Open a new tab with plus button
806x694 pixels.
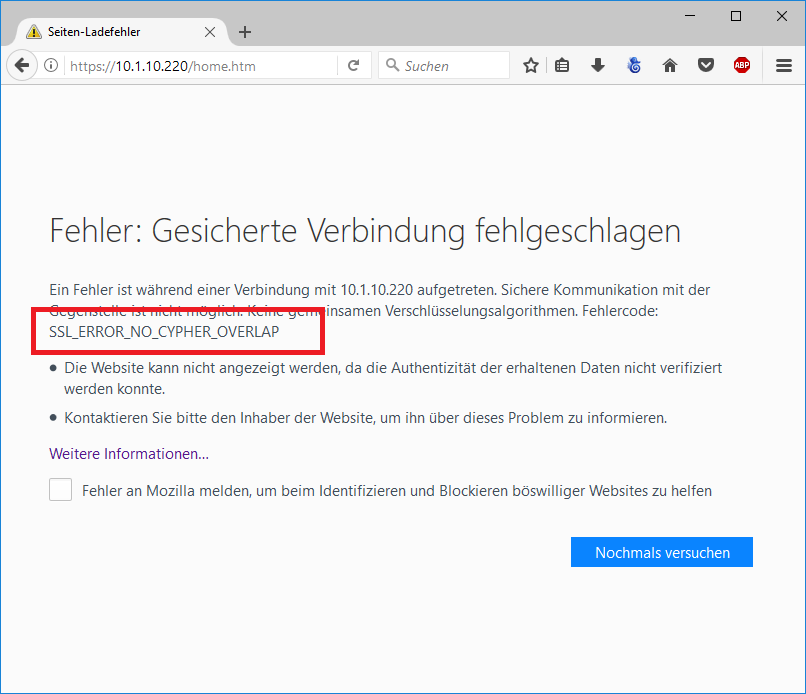245,32
